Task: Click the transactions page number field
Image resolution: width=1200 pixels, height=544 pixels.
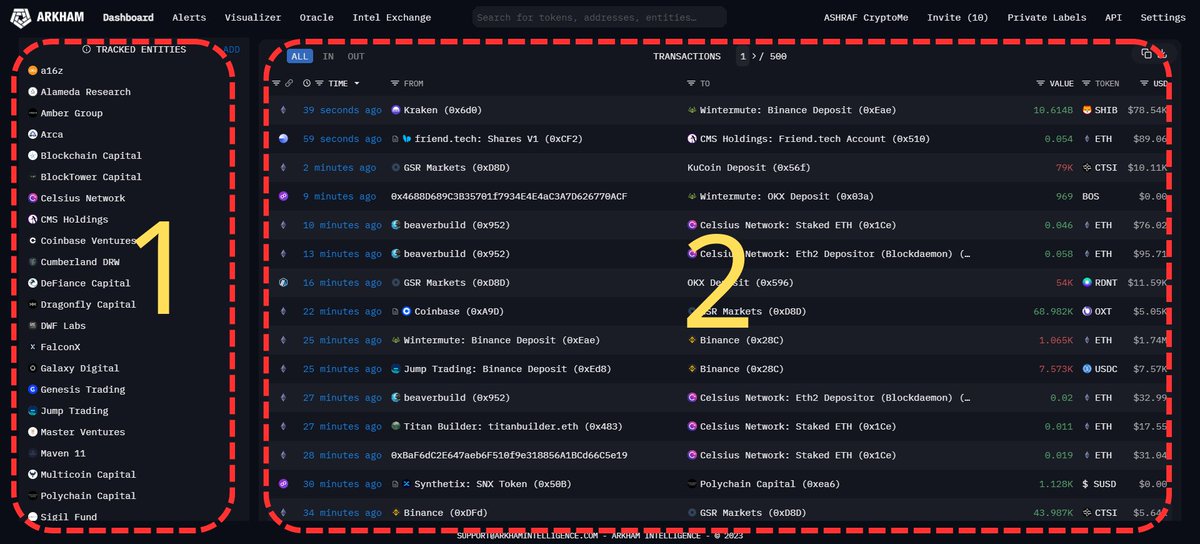Action: click(741, 57)
